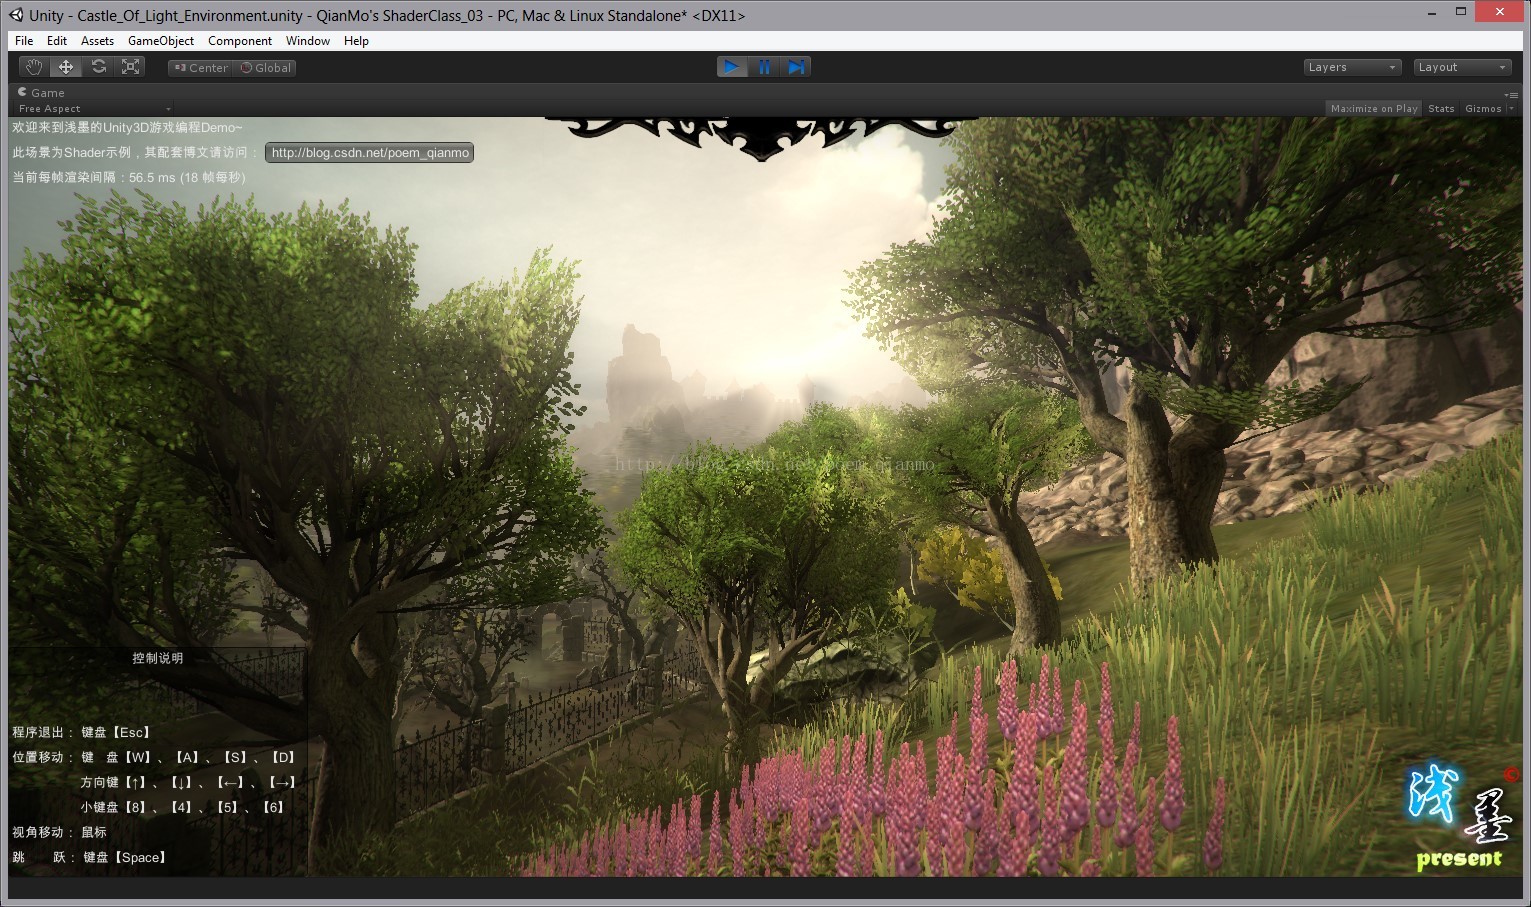Image resolution: width=1531 pixels, height=907 pixels.
Task: Open the File menu
Action: click(24, 41)
